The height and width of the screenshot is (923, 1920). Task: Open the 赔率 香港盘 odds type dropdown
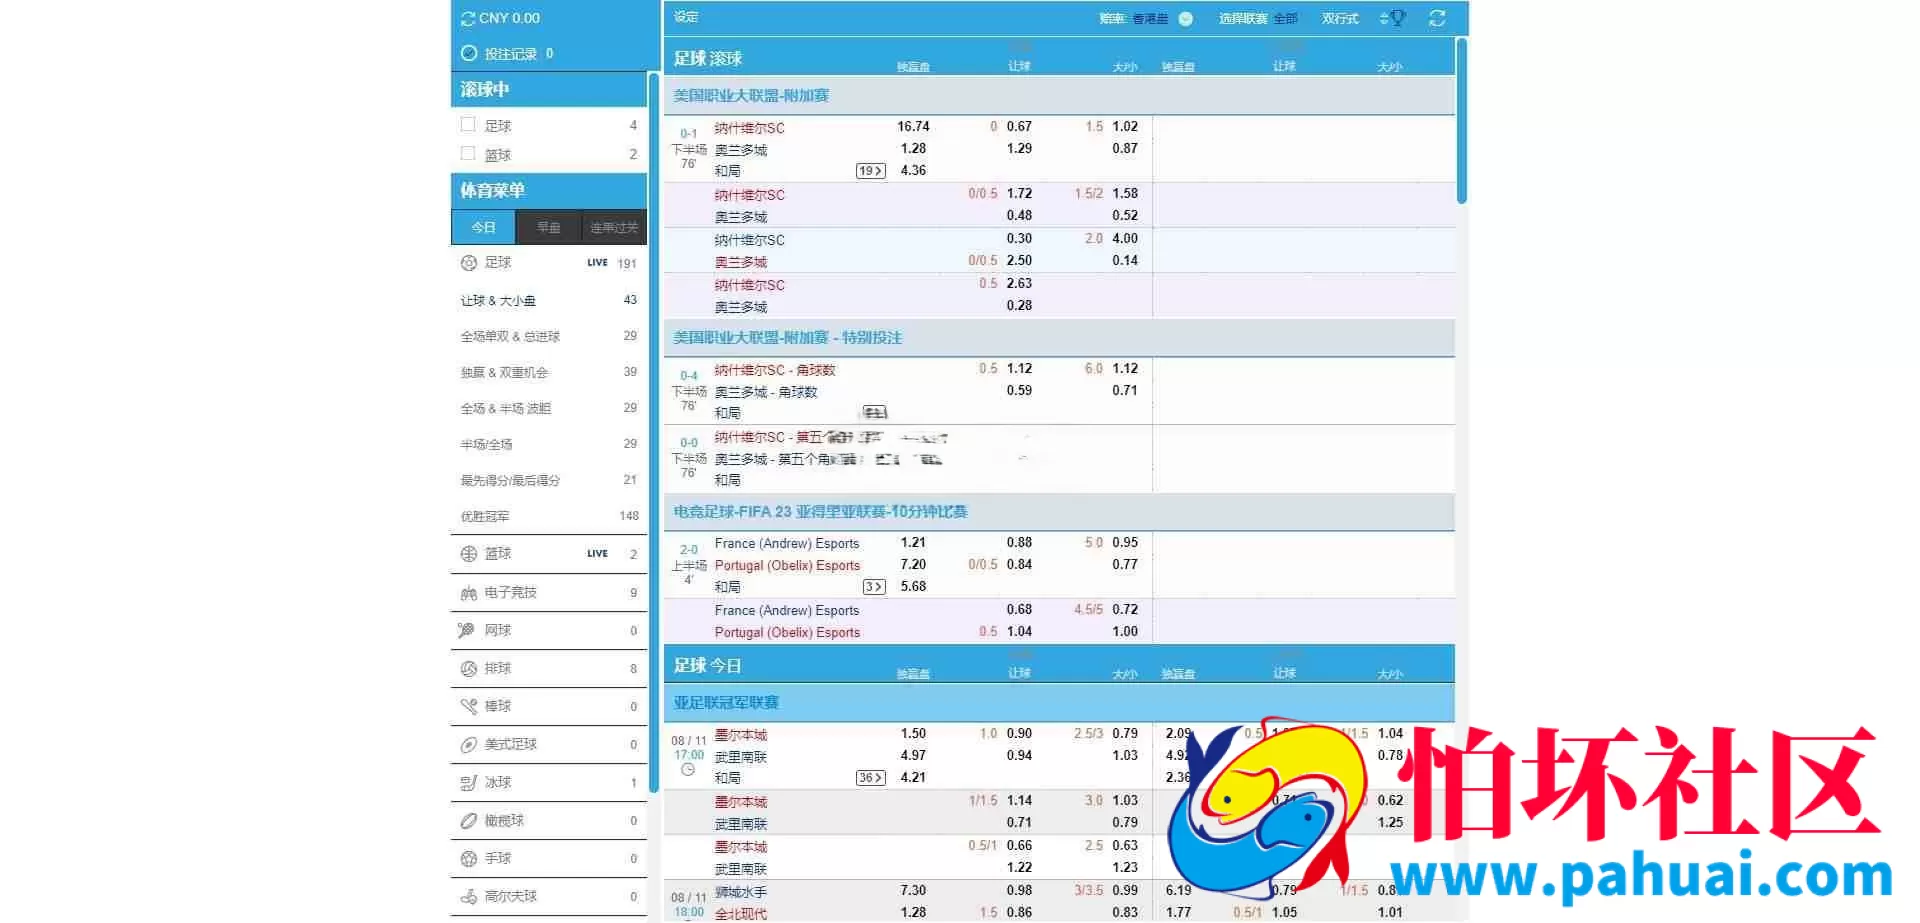1146,18
